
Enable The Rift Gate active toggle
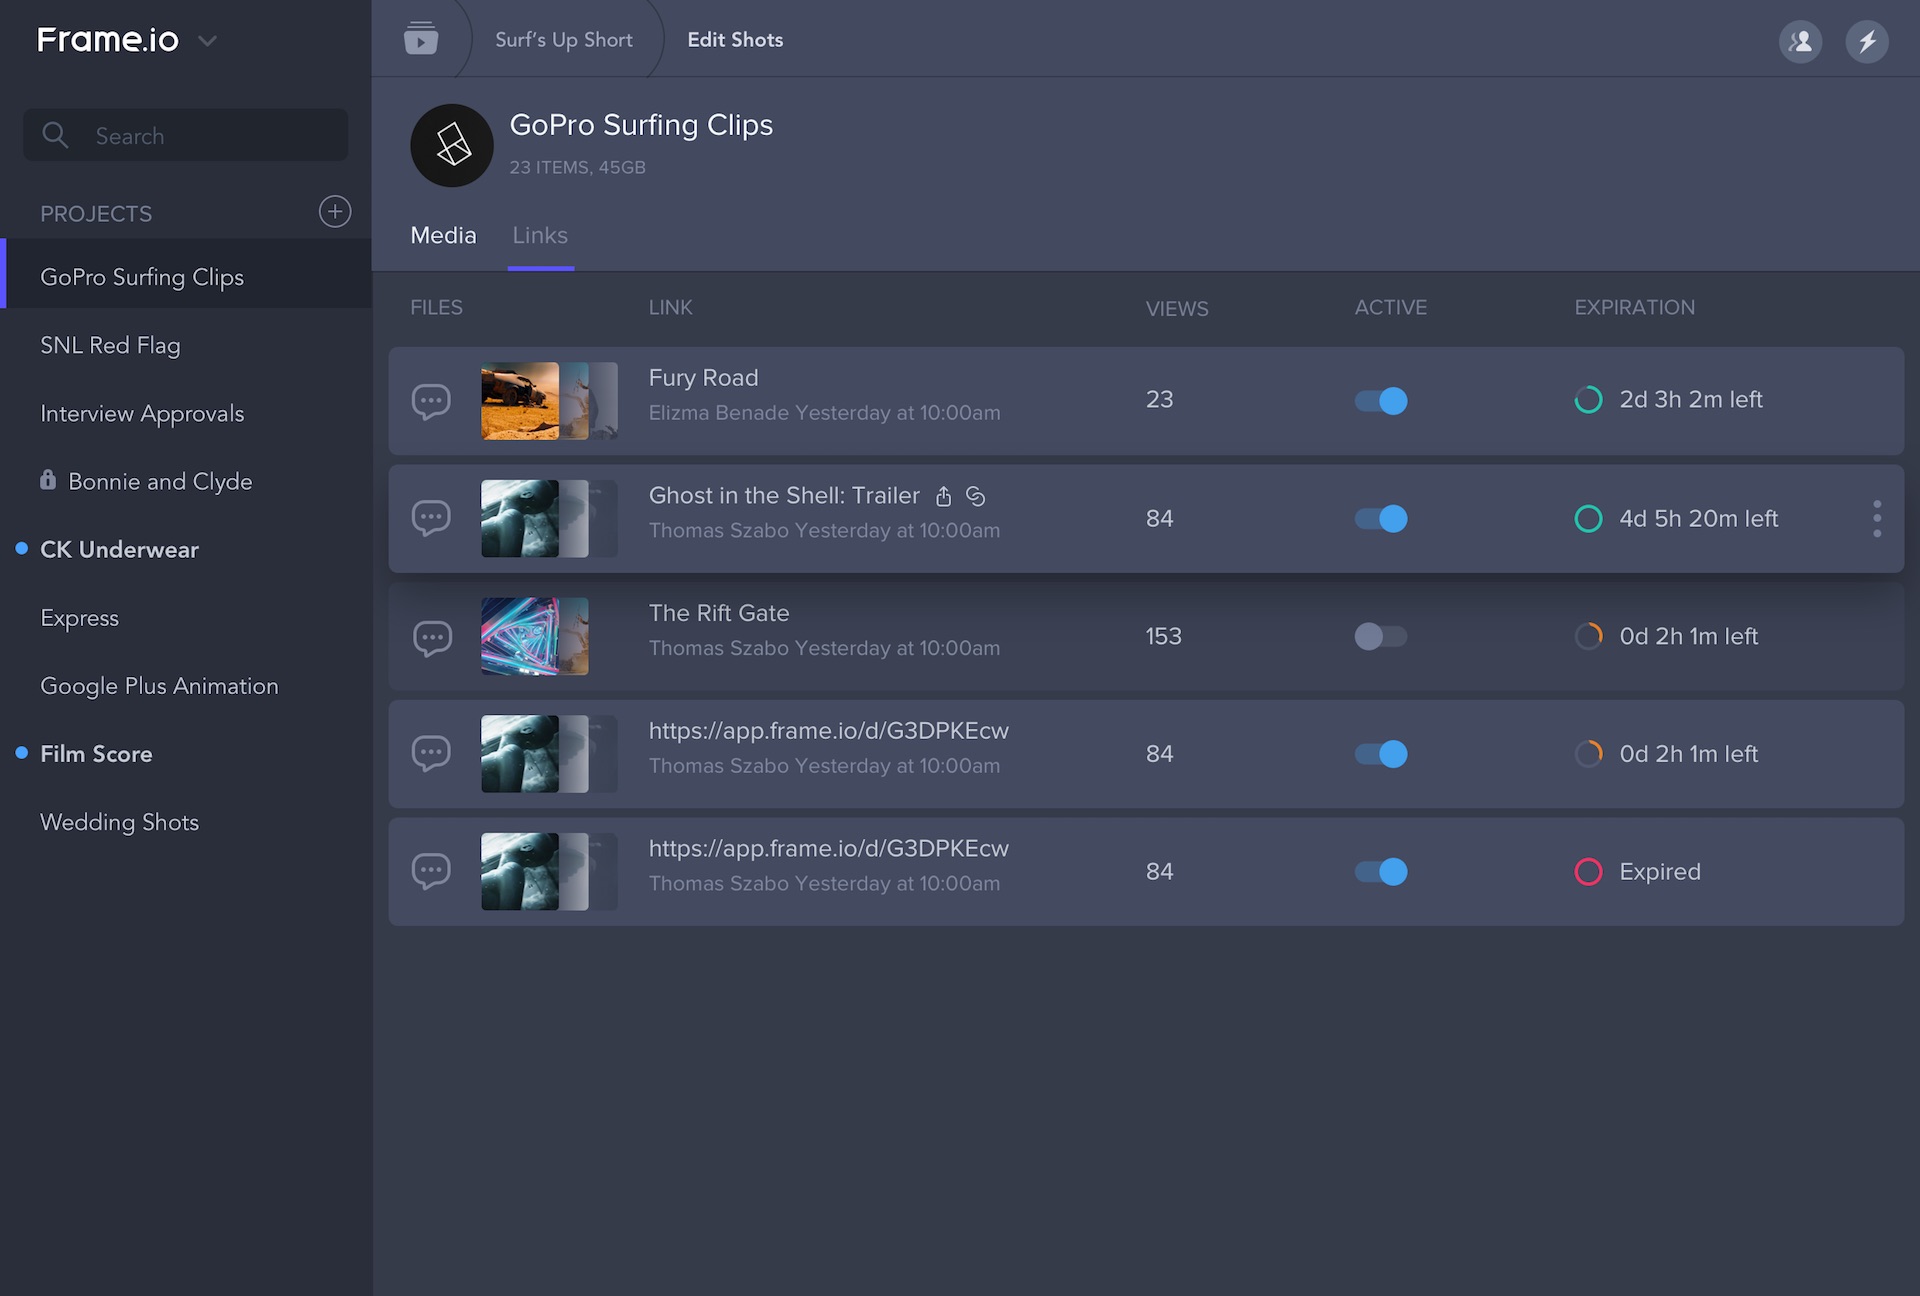pyautogui.click(x=1381, y=637)
